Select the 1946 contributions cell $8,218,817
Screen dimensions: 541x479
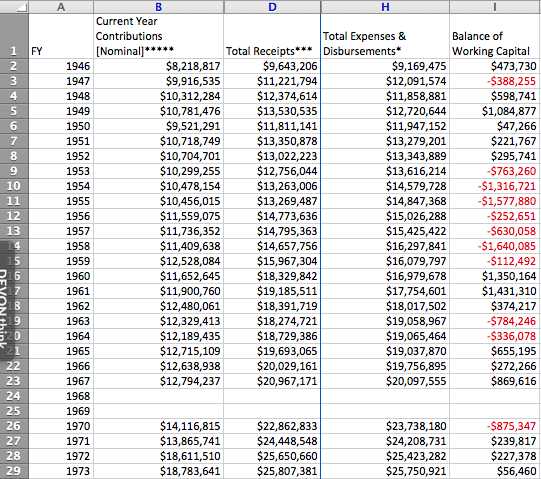click(x=158, y=66)
